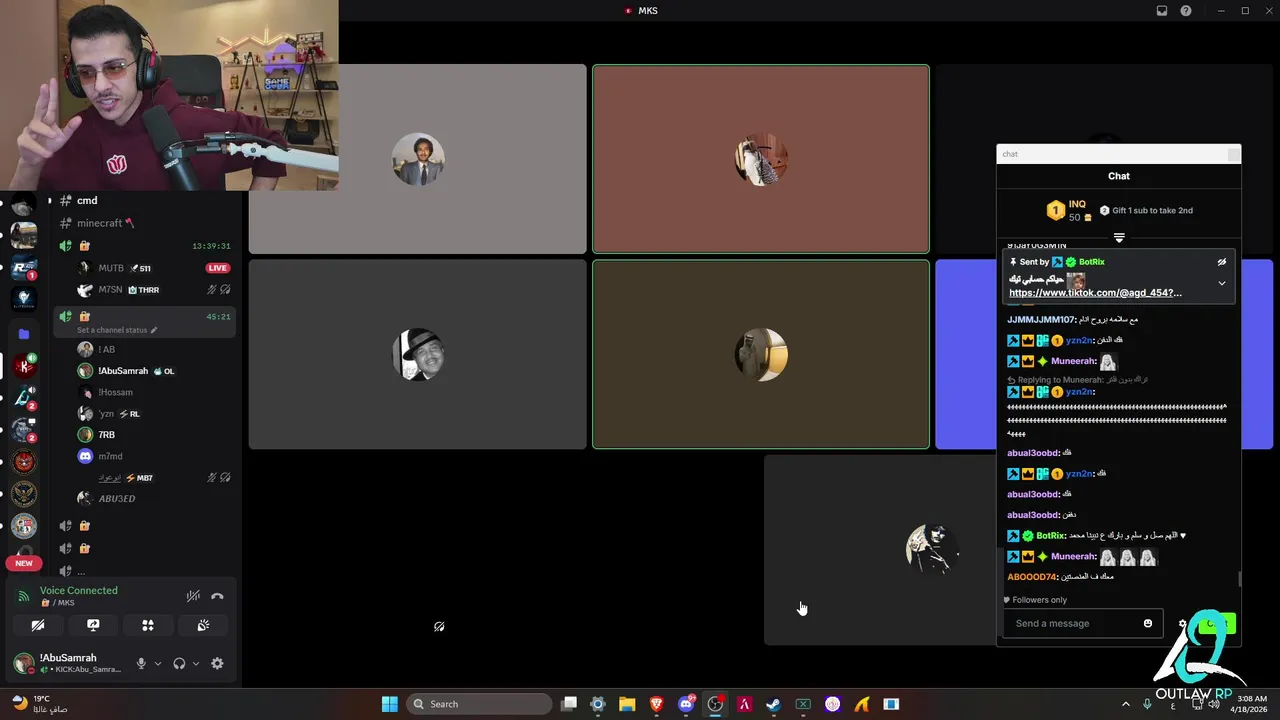Viewport: 1280px width, 720px height.
Task: Disconnect from the voice channel
Action: point(217,596)
